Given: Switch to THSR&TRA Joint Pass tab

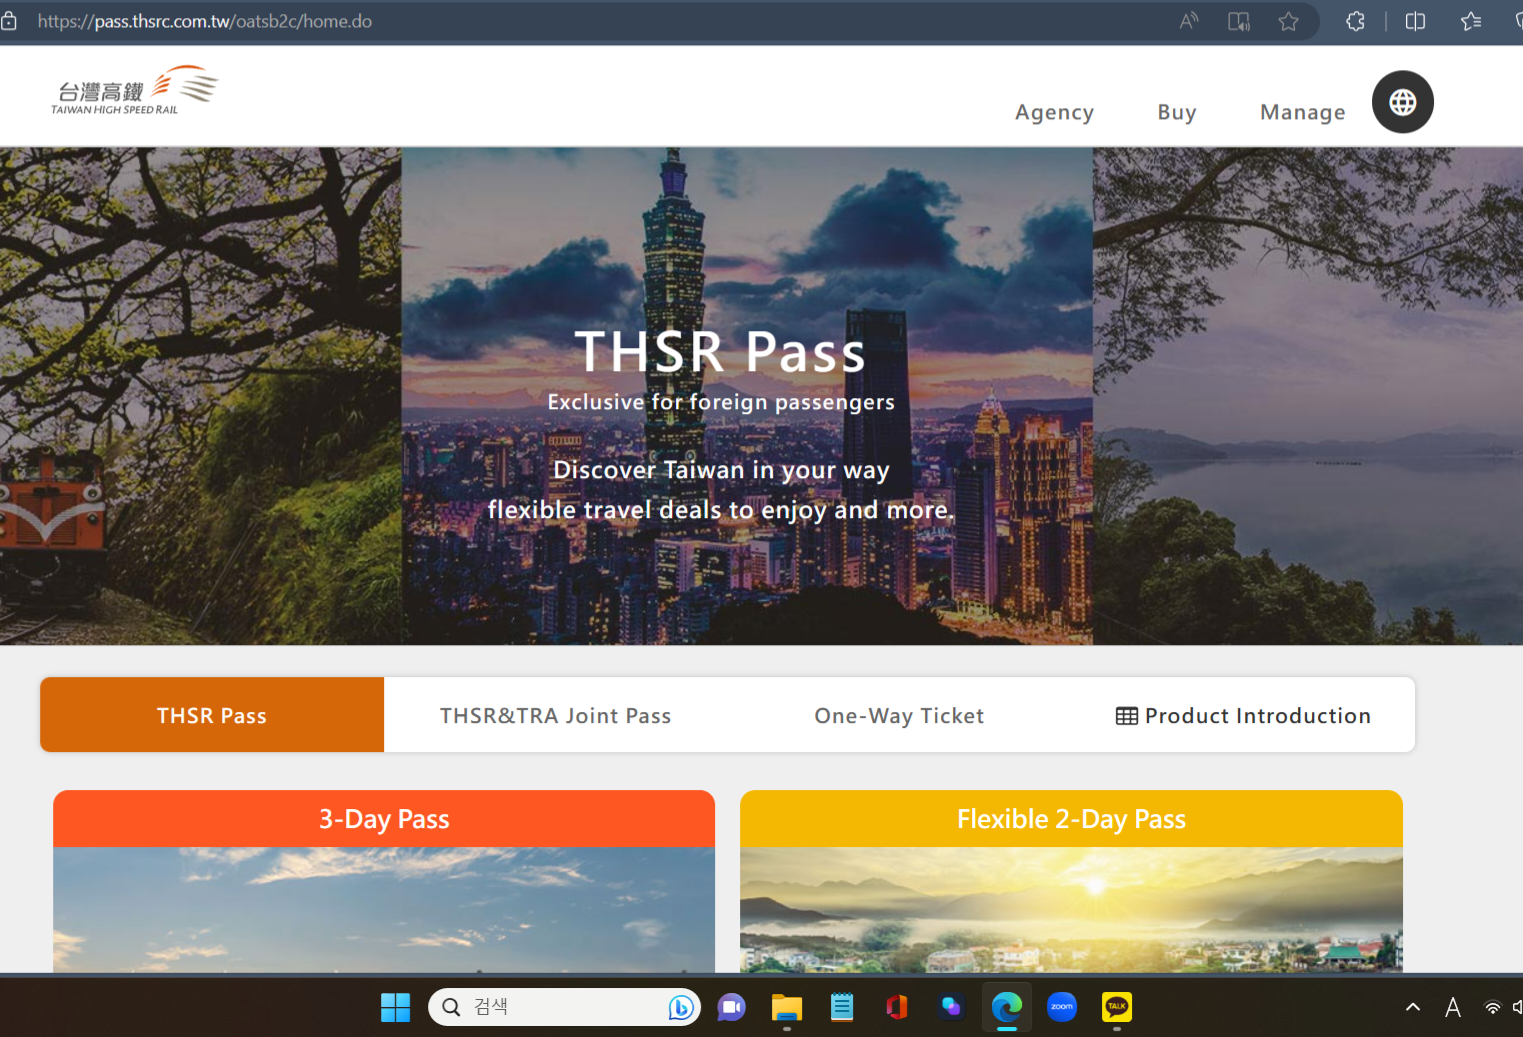Looking at the screenshot, I should (555, 715).
